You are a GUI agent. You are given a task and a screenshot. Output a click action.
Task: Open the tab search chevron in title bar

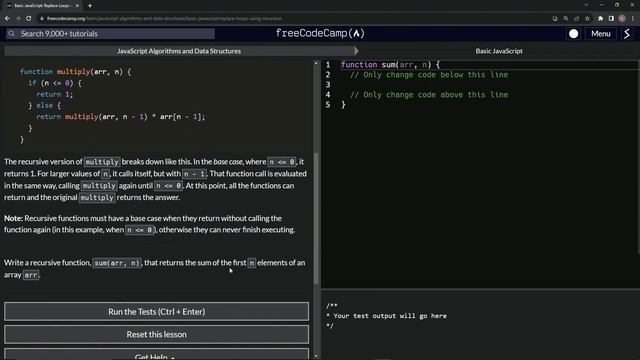point(586,5)
